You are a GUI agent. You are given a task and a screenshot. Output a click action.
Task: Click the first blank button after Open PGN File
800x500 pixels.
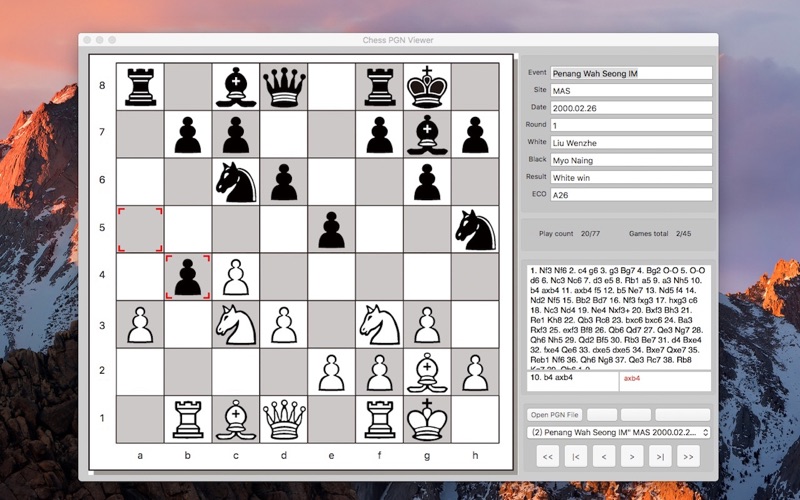tap(601, 415)
